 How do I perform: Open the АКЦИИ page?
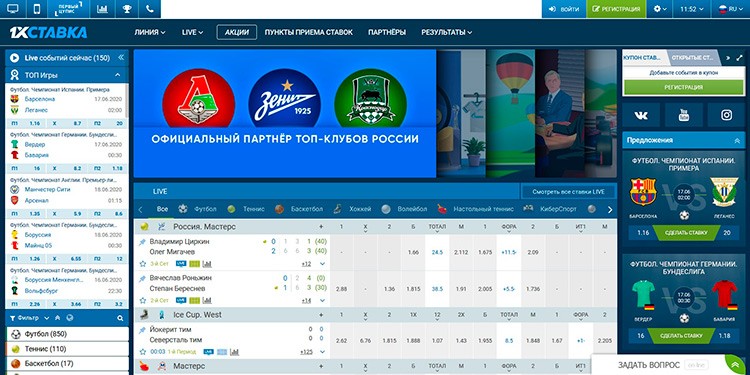tap(237, 32)
